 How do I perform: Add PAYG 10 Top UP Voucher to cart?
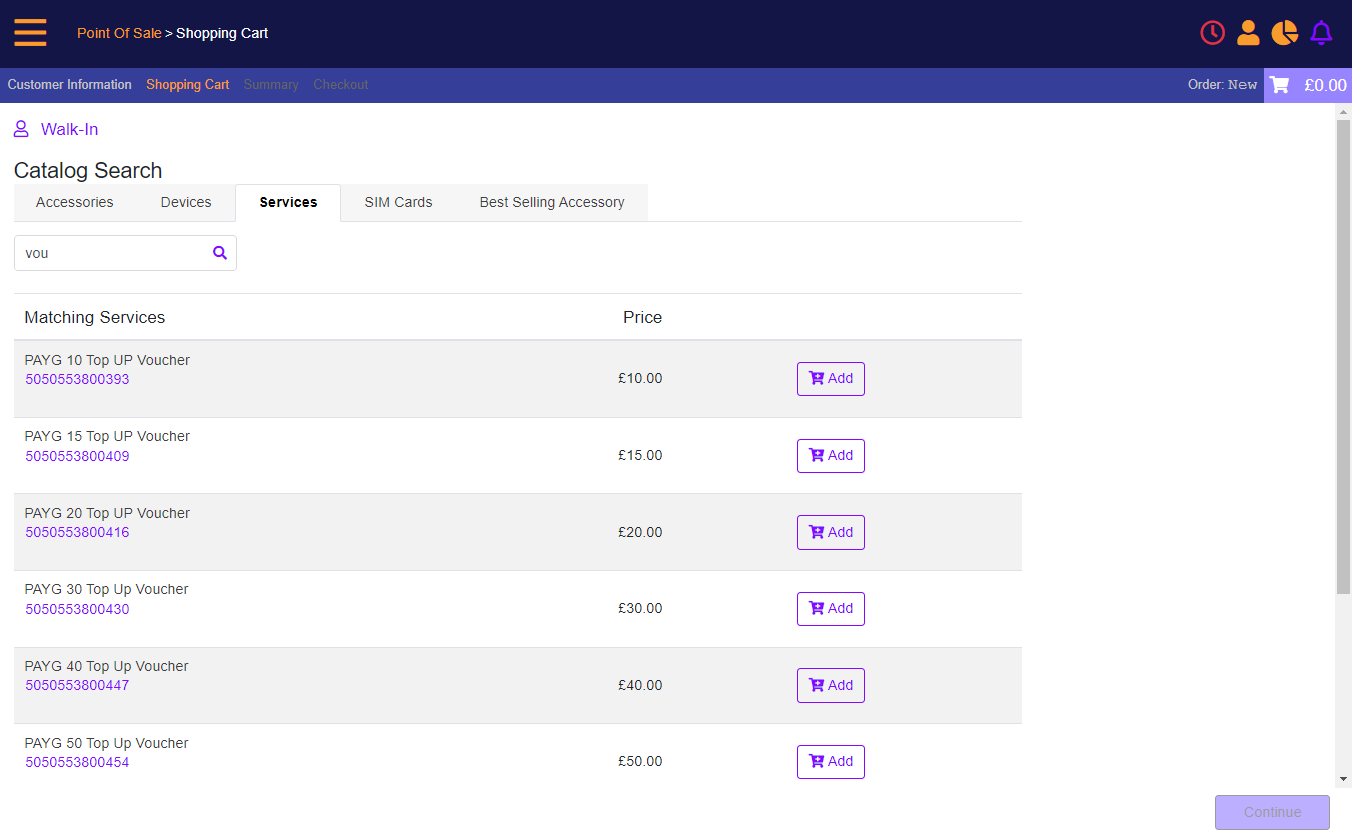click(831, 379)
